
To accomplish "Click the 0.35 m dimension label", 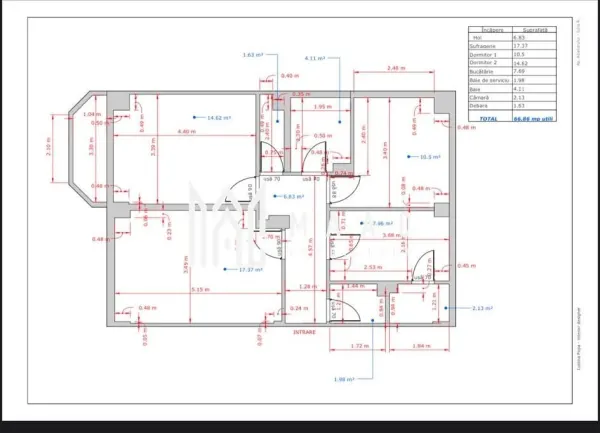I will coord(302,94).
